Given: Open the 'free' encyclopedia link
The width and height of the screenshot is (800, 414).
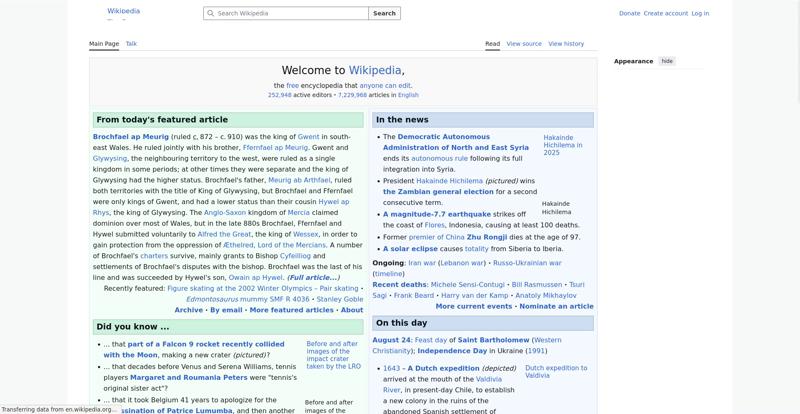Looking at the screenshot, I should coord(292,86).
